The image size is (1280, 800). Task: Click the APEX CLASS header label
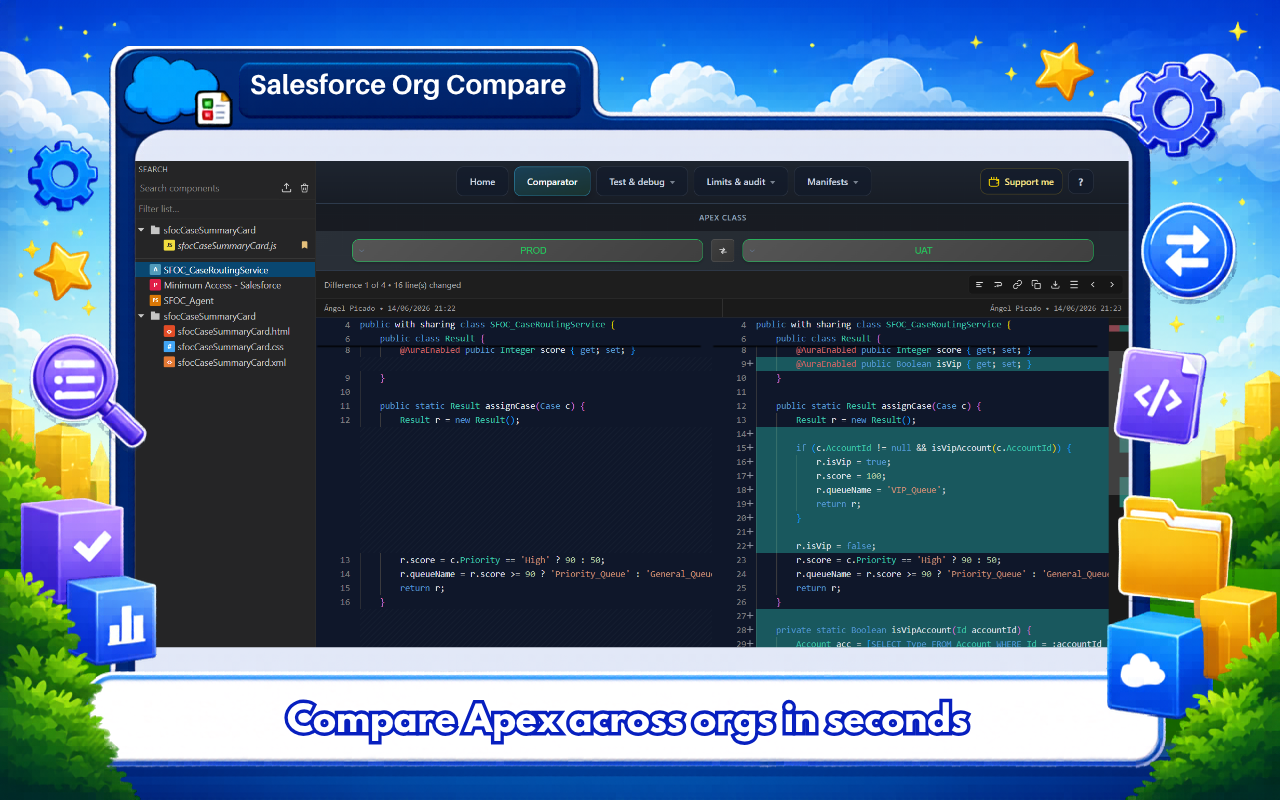pos(722,217)
